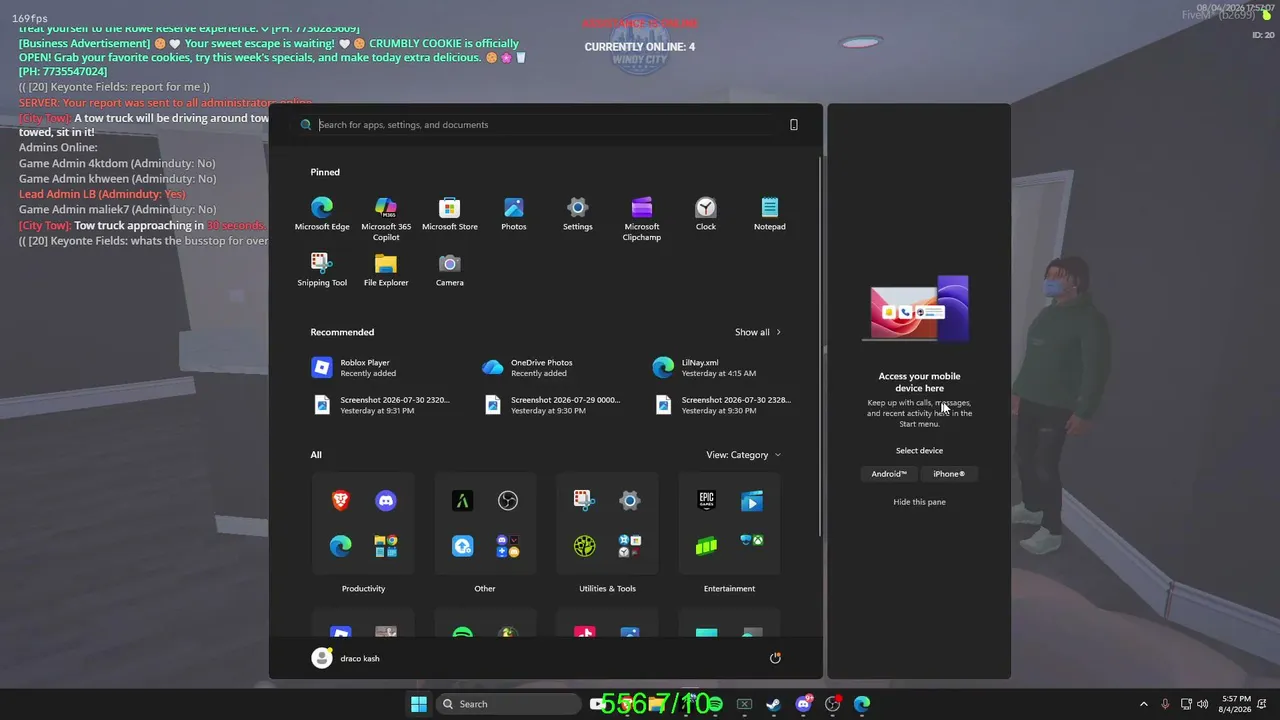Open Movies & TV in Entertainment group

pos(752,501)
